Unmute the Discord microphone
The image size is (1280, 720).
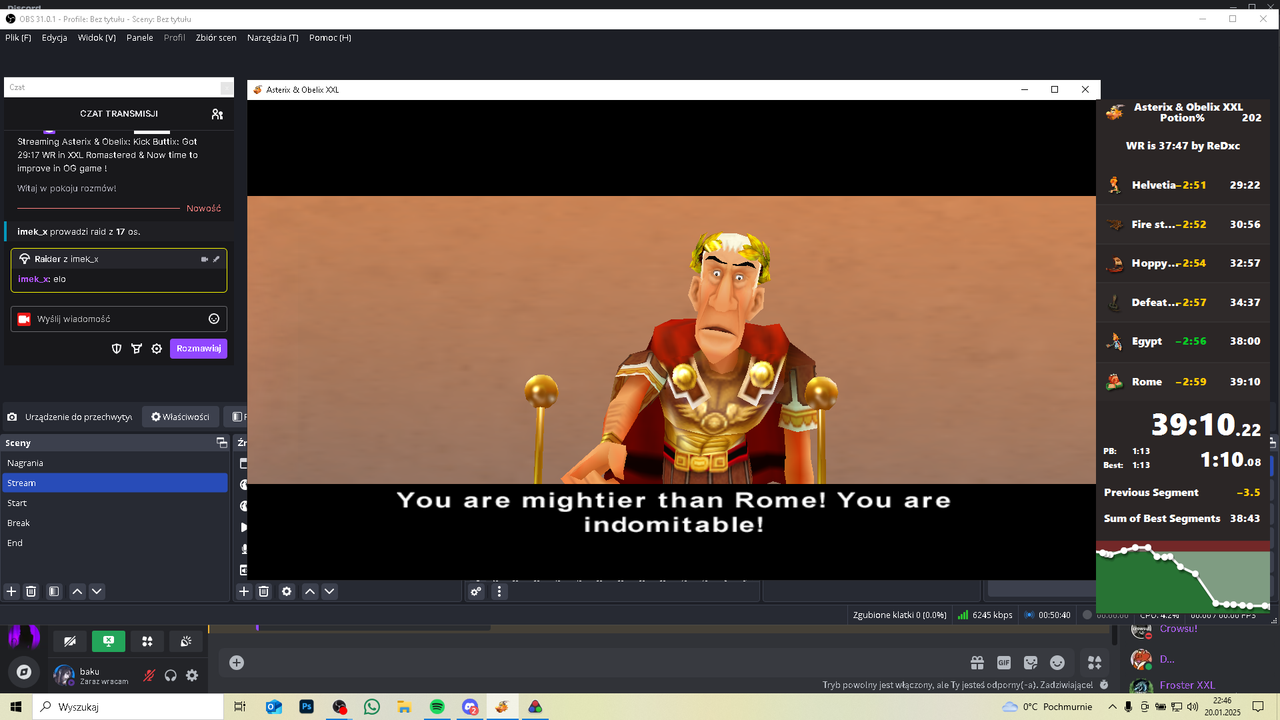pyautogui.click(x=149, y=676)
